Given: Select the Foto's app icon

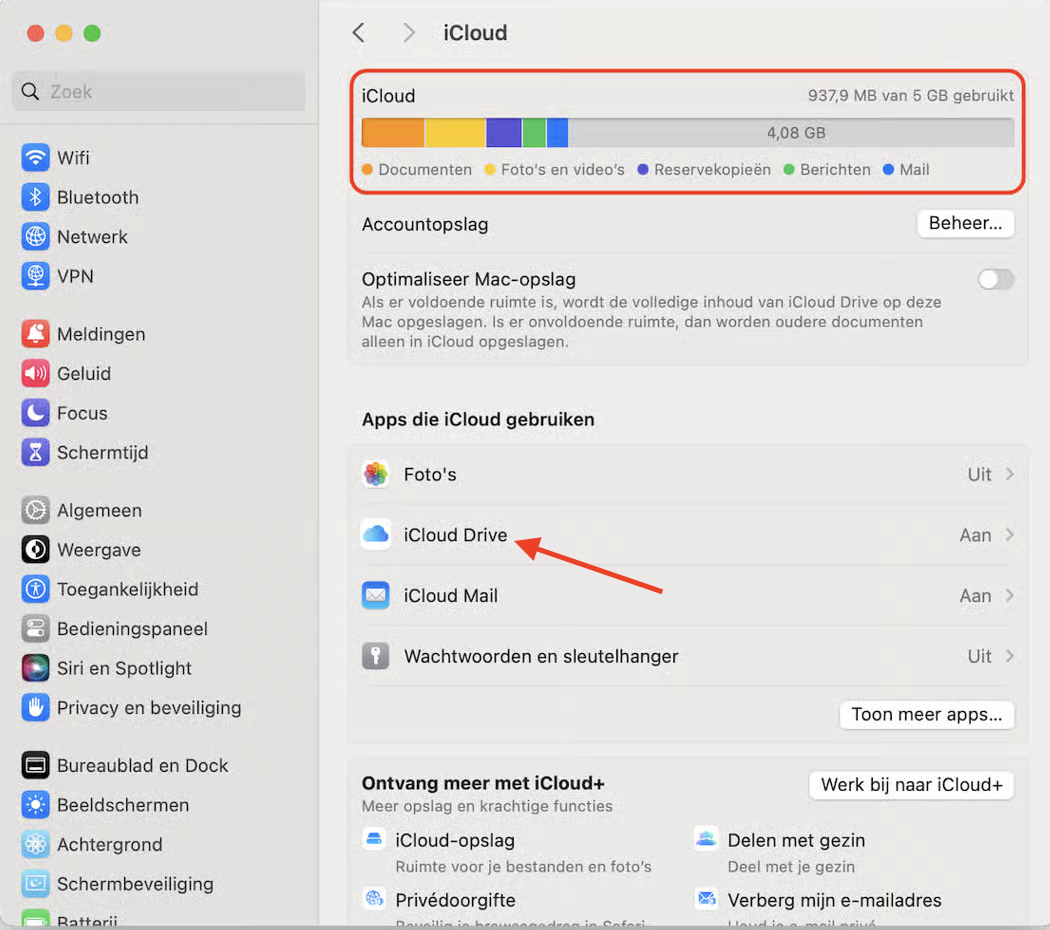Looking at the screenshot, I should [x=375, y=474].
